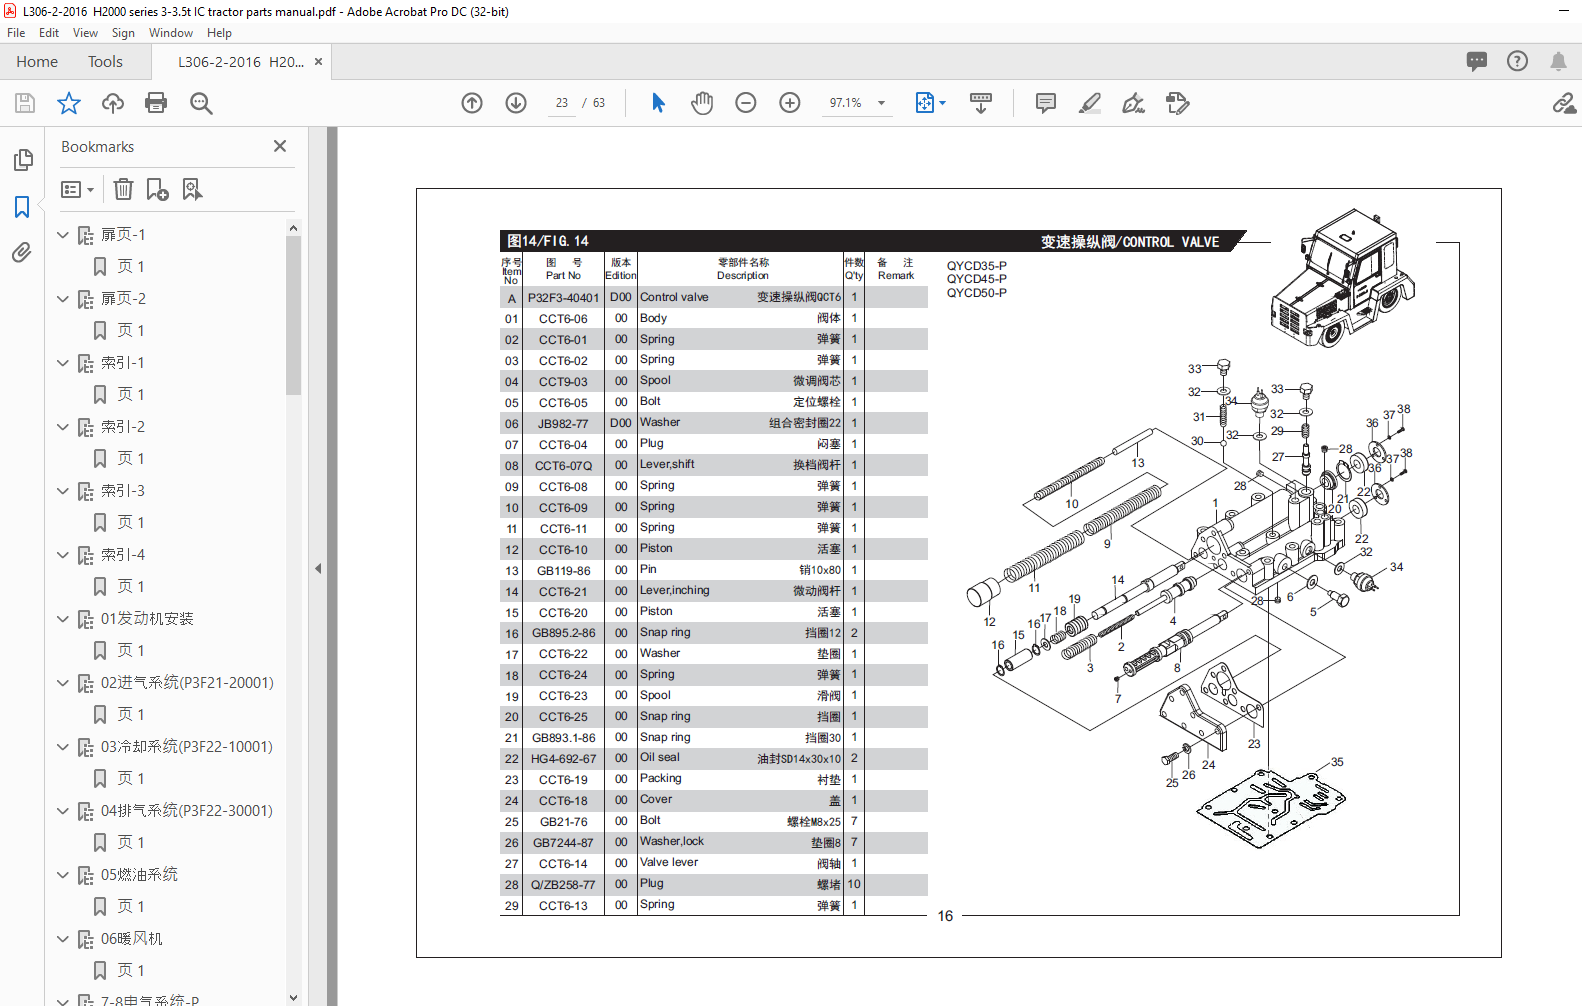Open the Sign document tool
The image size is (1582, 1006).
click(x=1133, y=103)
